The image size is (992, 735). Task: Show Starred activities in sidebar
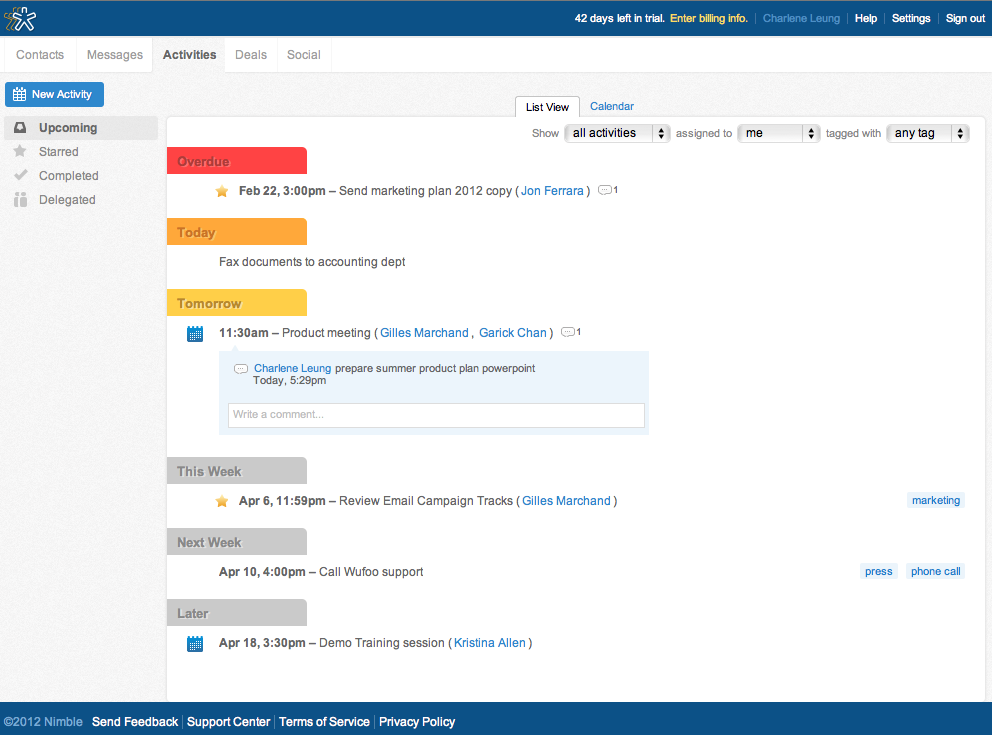pos(81,152)
